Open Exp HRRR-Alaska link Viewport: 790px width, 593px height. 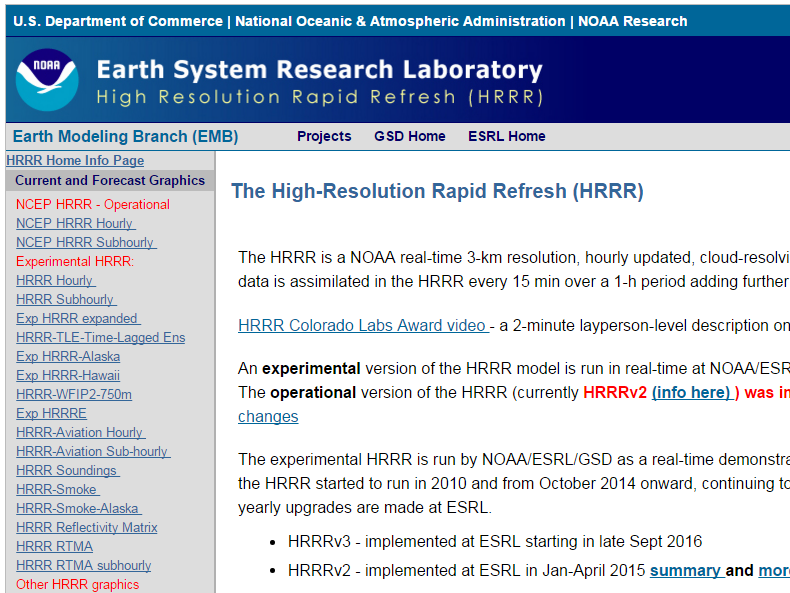68,357
